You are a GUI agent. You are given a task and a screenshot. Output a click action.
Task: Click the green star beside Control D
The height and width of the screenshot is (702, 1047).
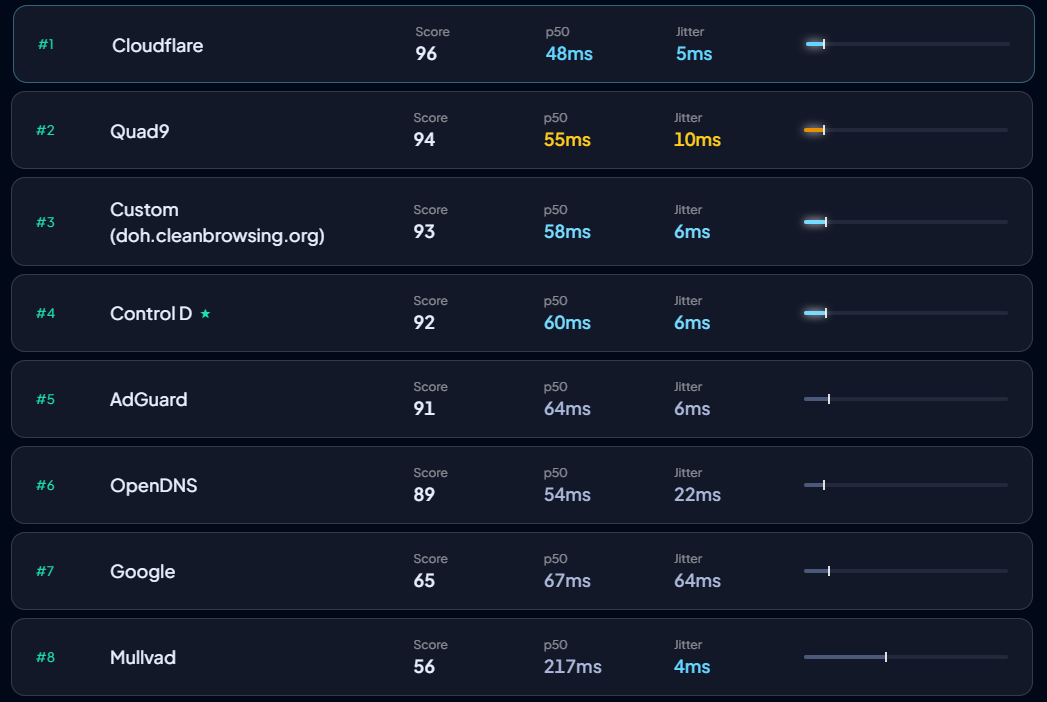(x=206, y=313)
